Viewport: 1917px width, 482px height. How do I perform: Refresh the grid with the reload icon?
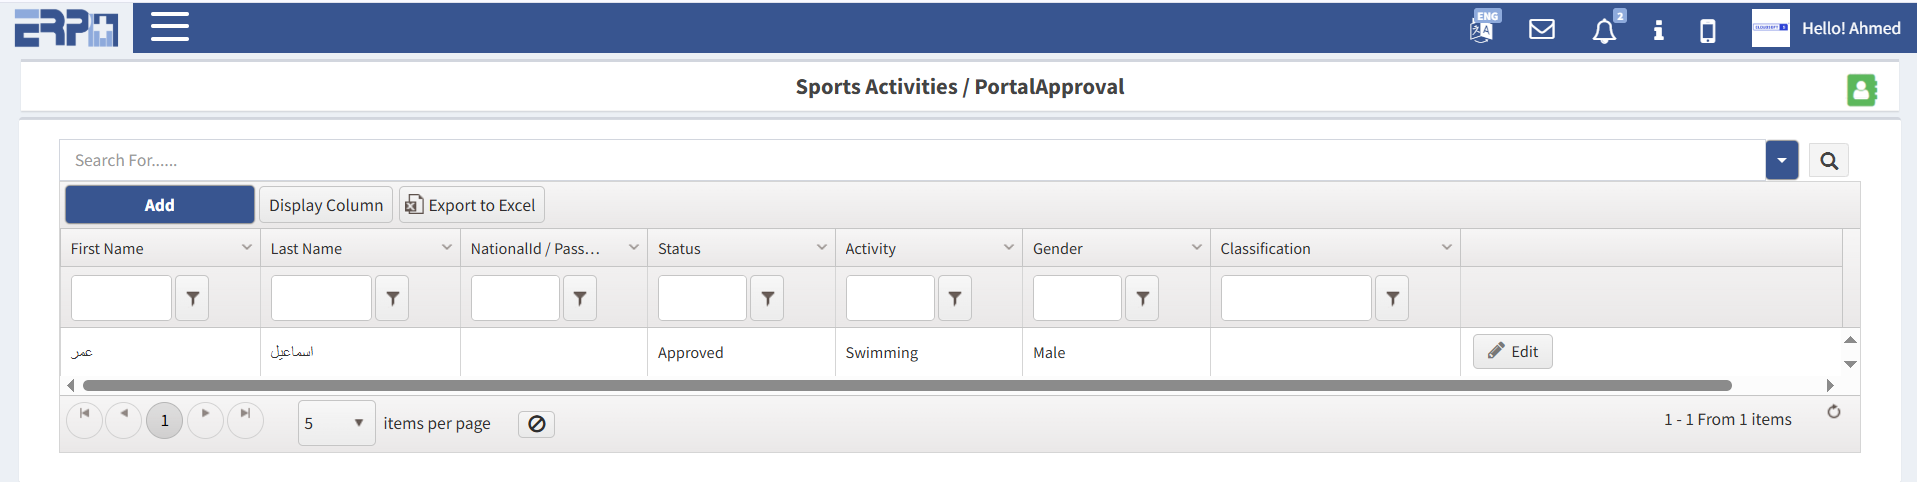tap(1833, 412)
